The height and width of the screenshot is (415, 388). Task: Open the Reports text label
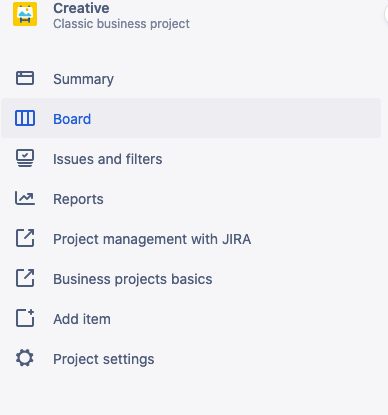[x=78, y=199]
